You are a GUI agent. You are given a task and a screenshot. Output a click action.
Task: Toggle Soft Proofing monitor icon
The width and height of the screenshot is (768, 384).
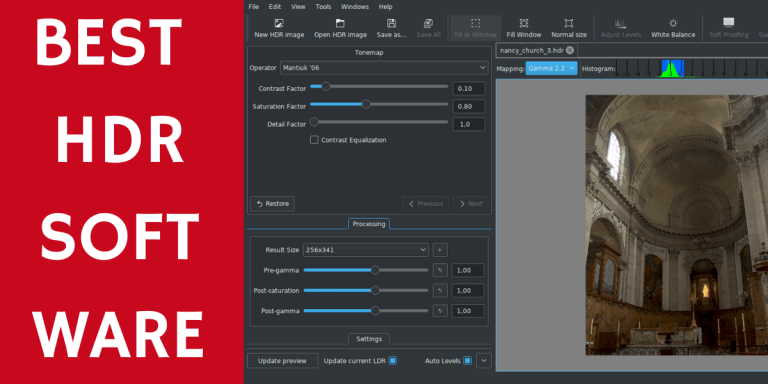(x=729, y=23)
